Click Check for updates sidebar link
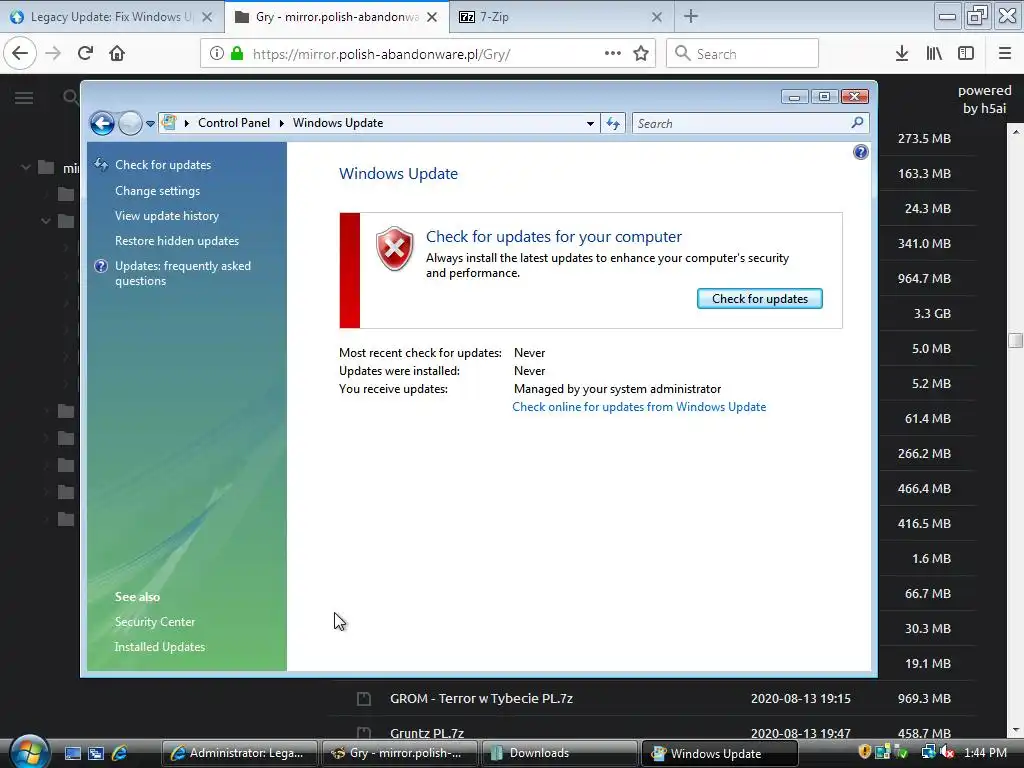 click(163, 165)
